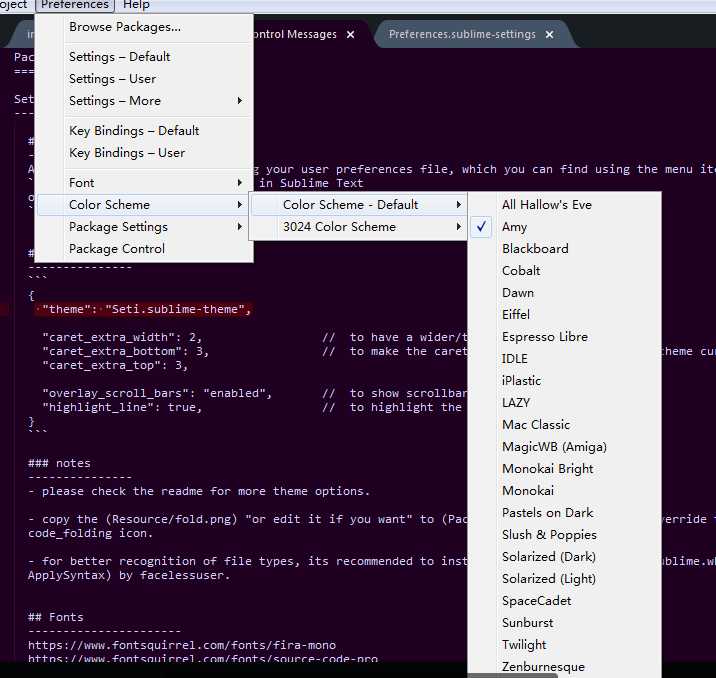The height and width of the screenshot is (678, 716).
Task: Click the "### notes" heading
Action: [x=59, y=463]
